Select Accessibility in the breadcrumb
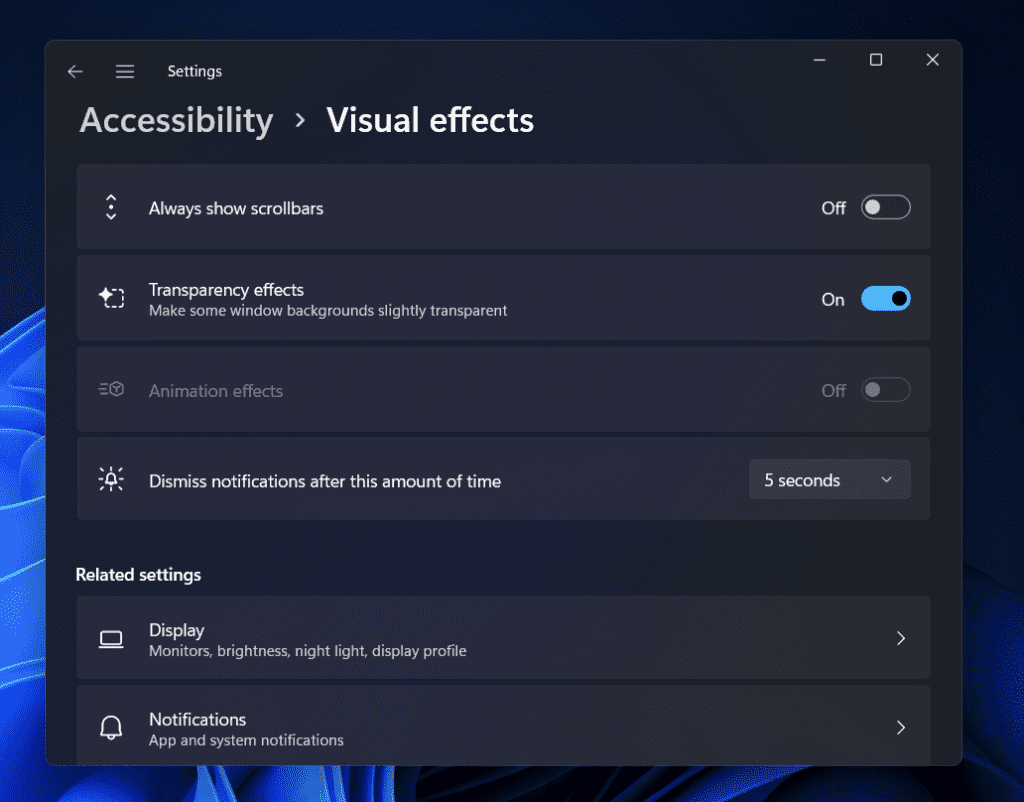The width and height of the screenshot is (1024, 802). click(x=176, y=120)
